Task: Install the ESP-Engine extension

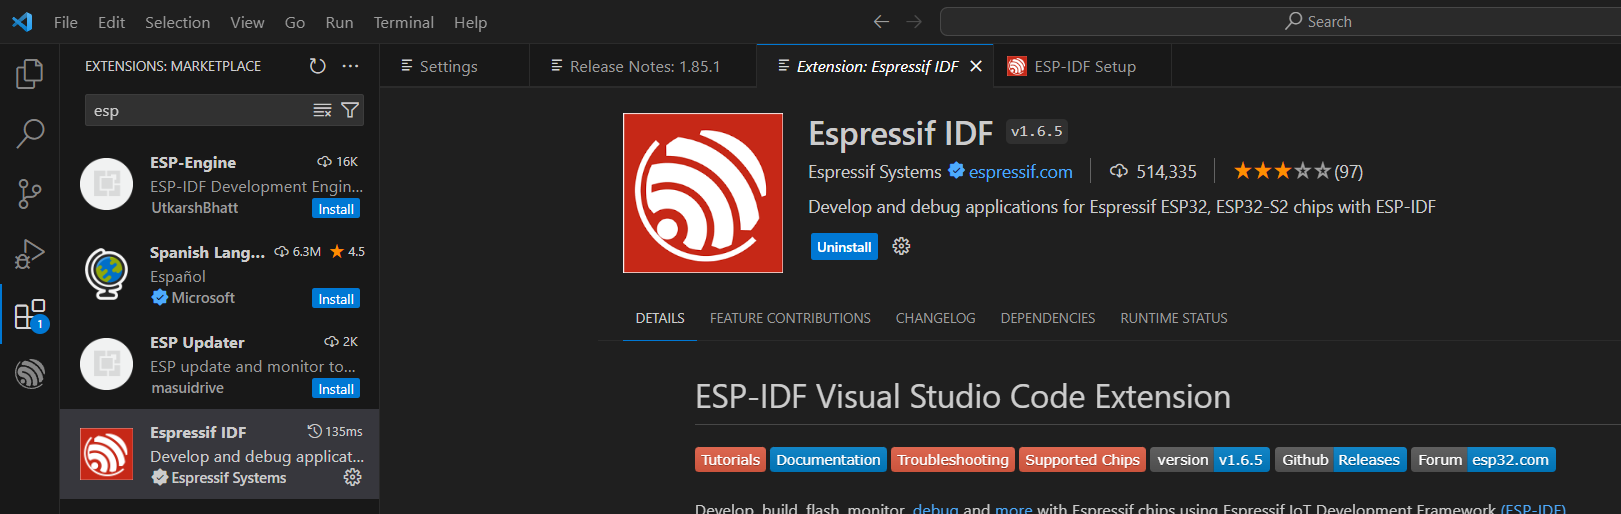Action: pyautogui.click(x=336, y=209)
